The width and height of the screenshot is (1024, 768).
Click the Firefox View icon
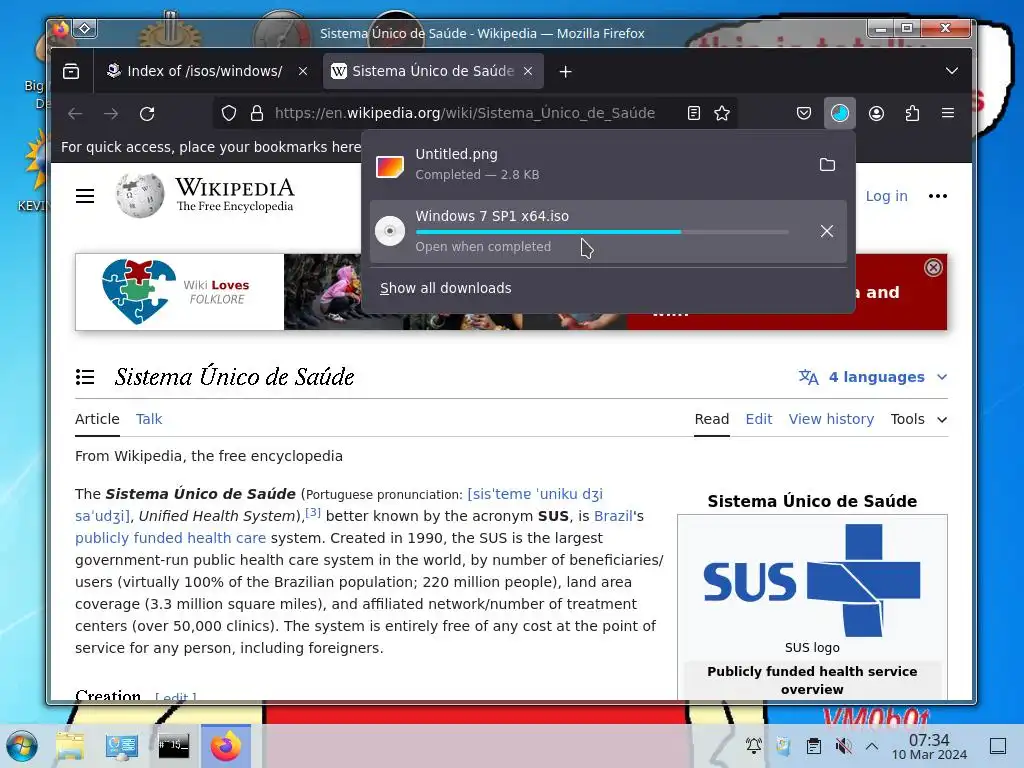(71, 71)
